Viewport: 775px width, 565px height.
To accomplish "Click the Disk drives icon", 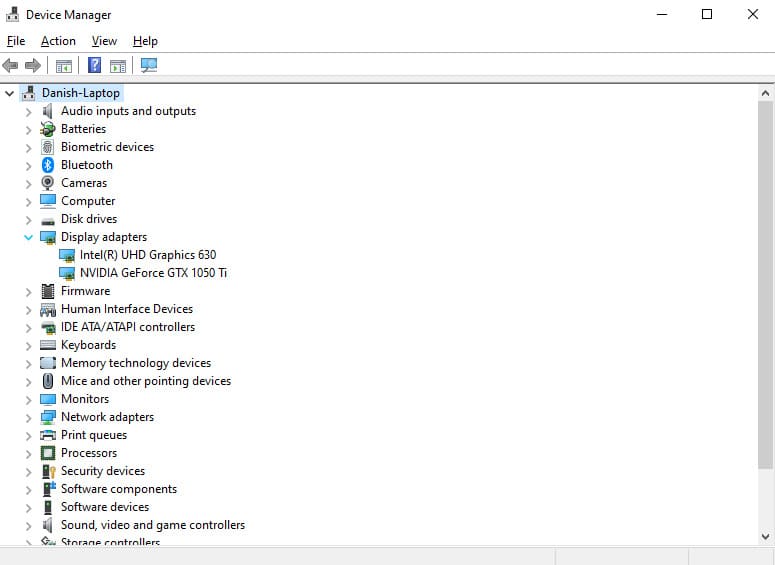I will coord(48,220).
